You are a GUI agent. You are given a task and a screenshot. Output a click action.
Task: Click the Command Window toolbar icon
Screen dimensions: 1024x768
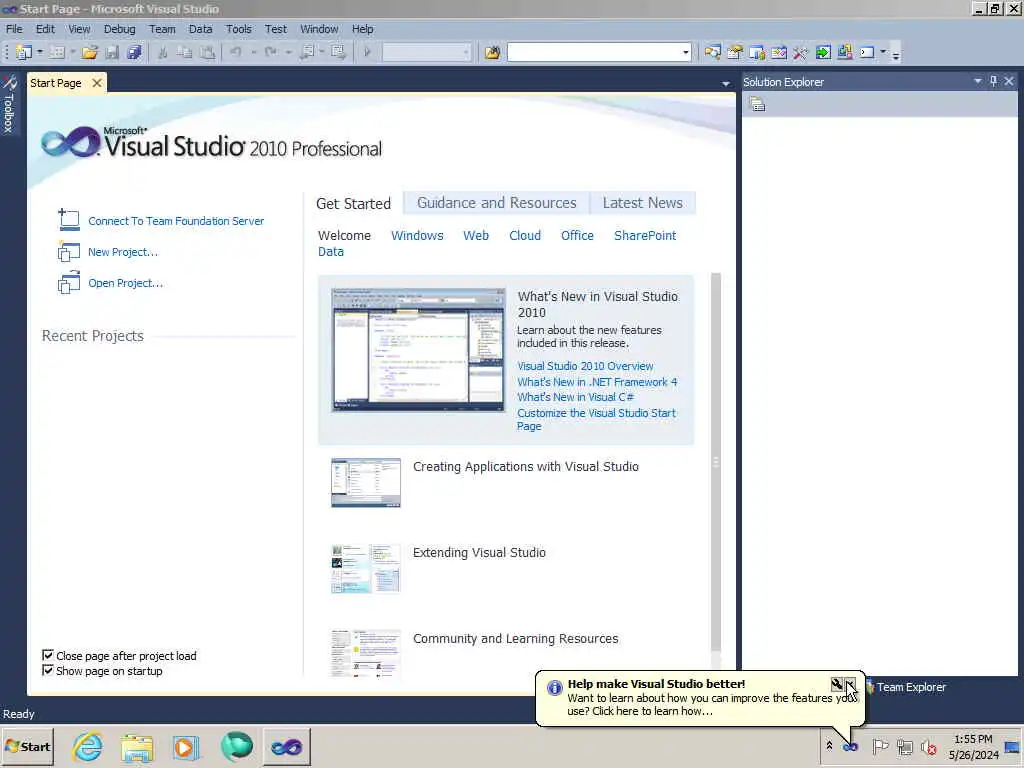(867, 52)
